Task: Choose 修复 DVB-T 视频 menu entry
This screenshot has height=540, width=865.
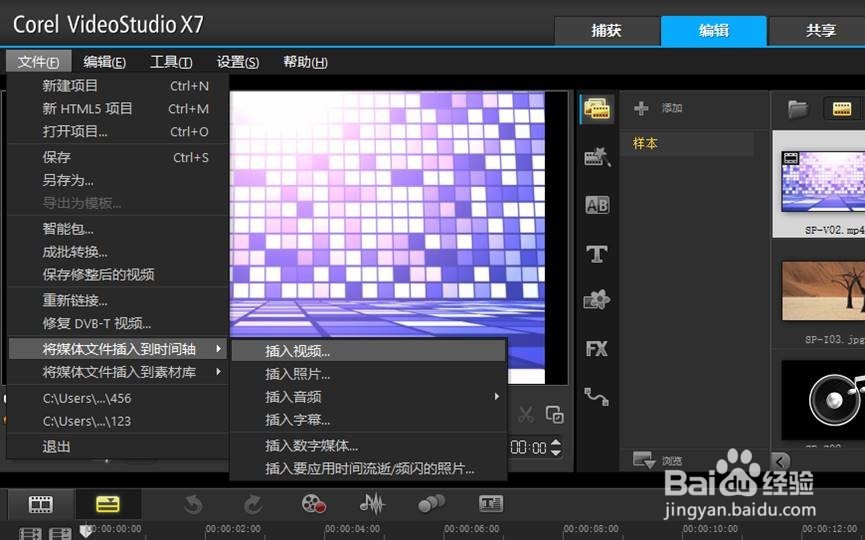Action: tap(118, 323)
